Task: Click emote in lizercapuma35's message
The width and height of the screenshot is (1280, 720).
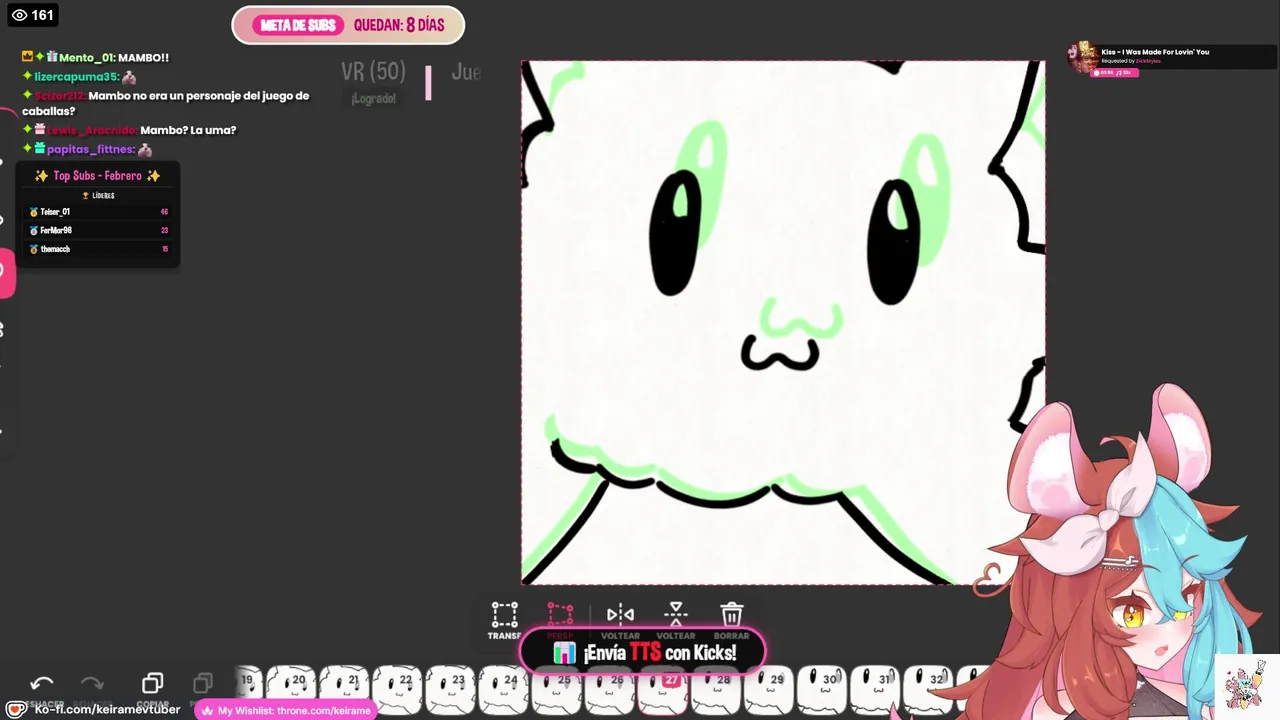Action: click(129, 77)
